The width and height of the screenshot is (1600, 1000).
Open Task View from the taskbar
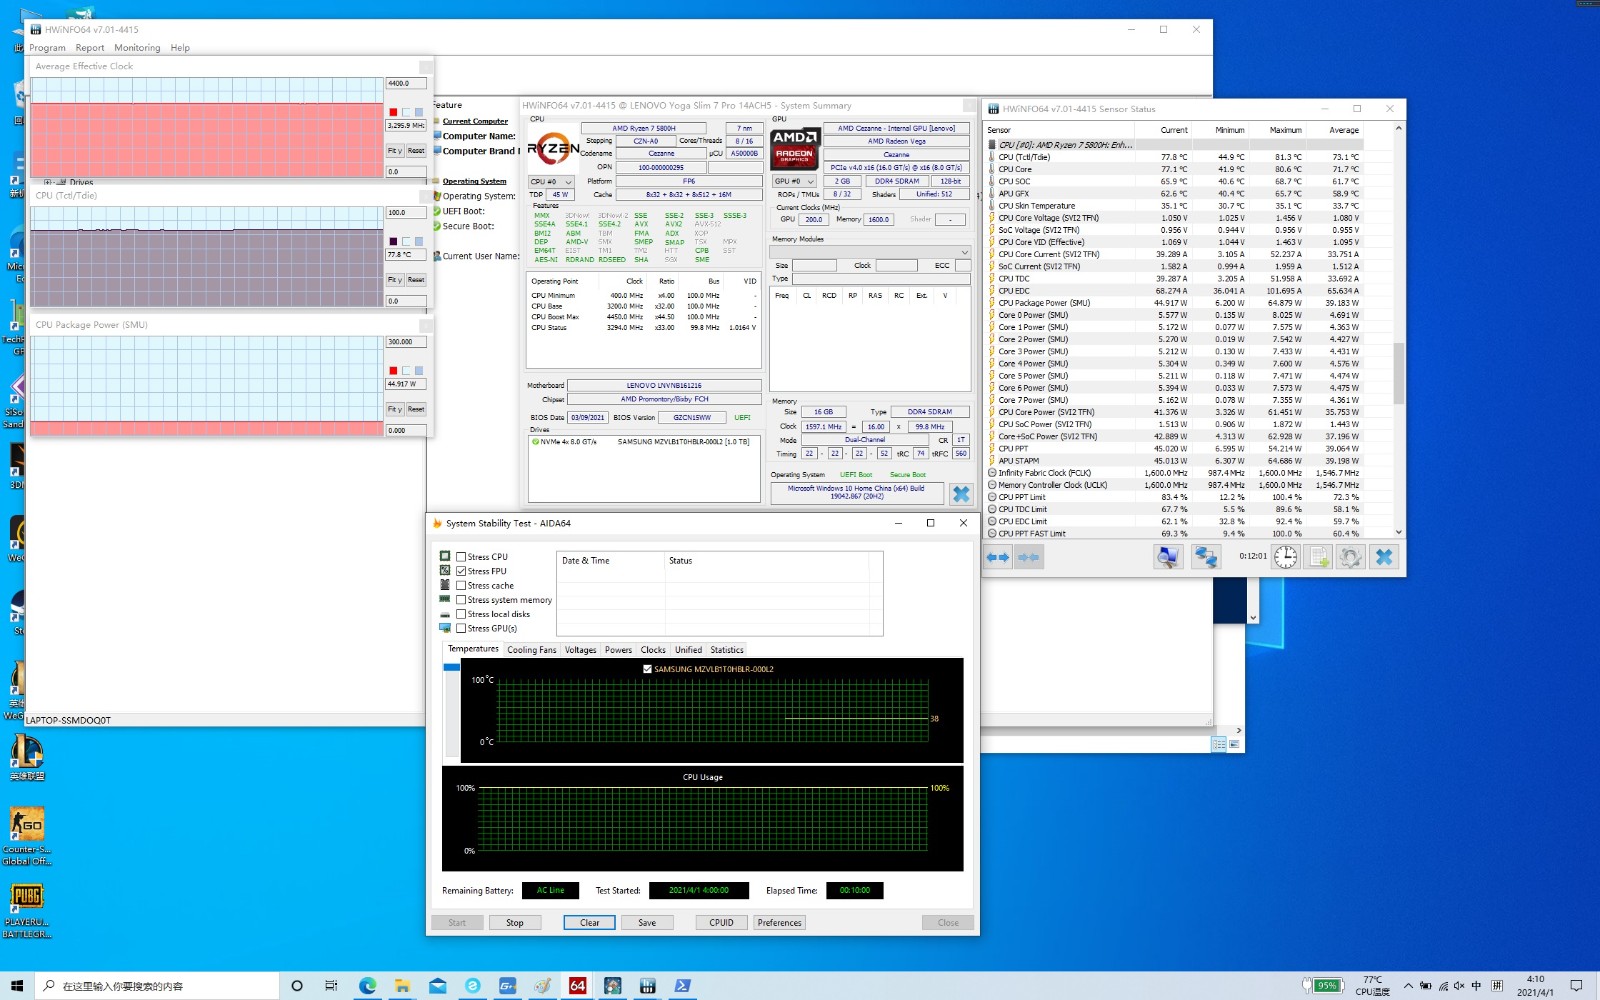coord(331,986)
